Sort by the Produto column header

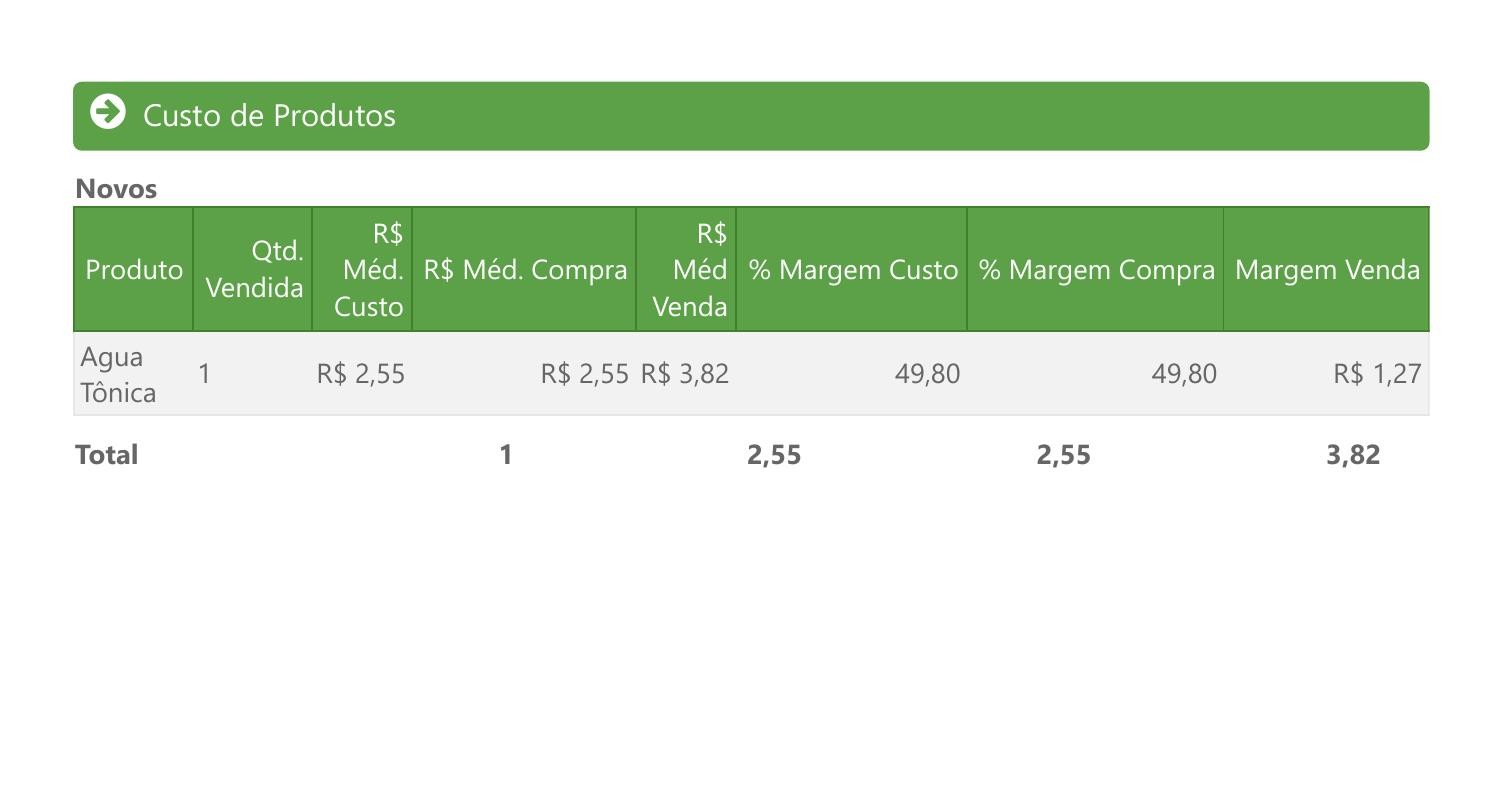point(134,270)
